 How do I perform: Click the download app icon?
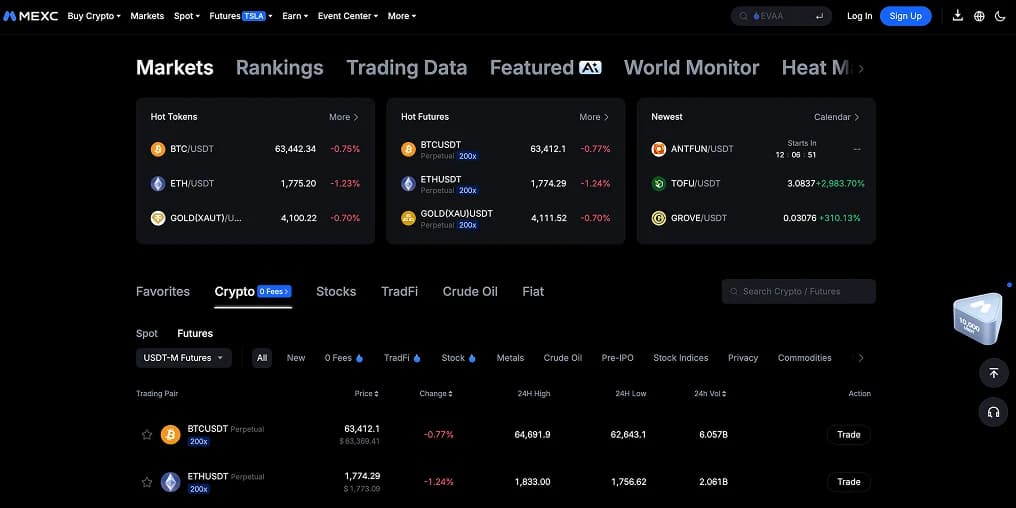pyautogui.click(x=958, y=16)
